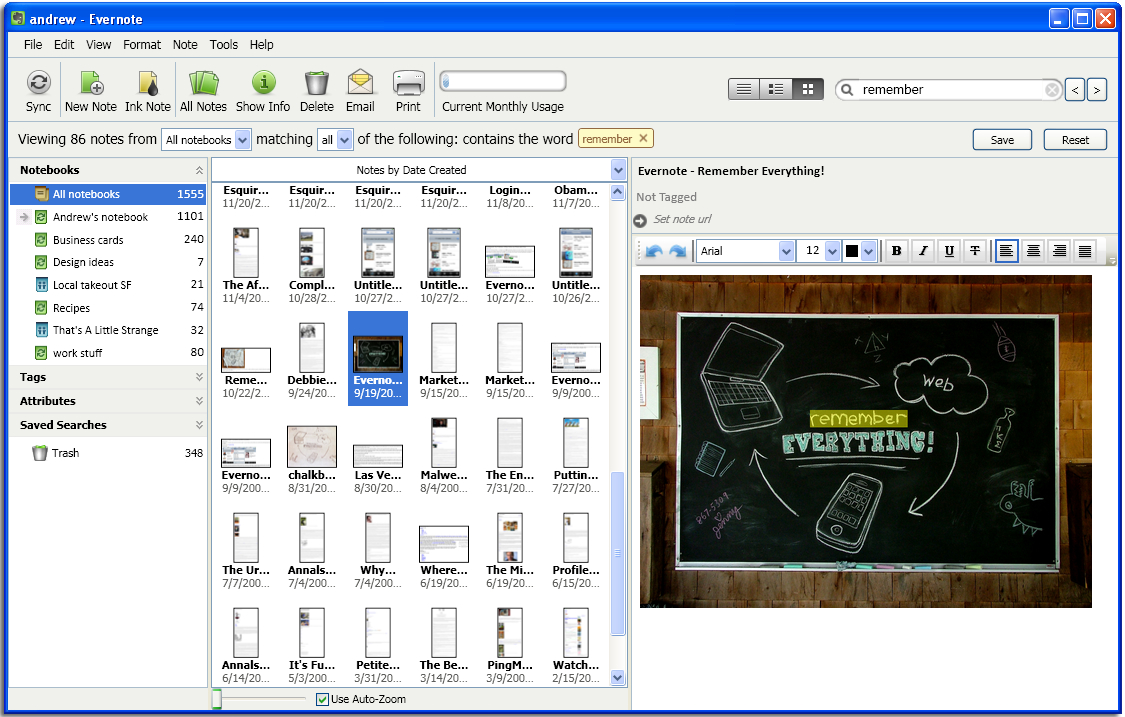
Task: Toggle italic formatting
Action: 923,250
